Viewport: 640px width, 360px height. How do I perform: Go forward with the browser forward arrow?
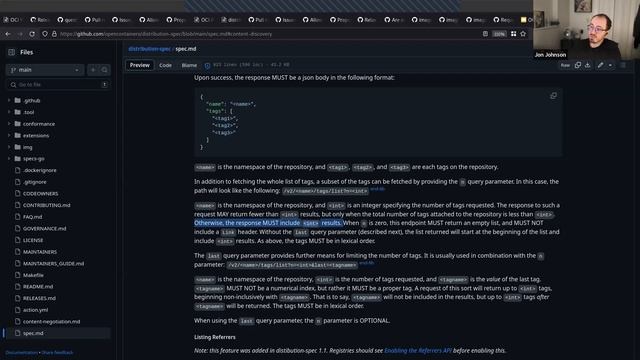click(x=20, y=34)
